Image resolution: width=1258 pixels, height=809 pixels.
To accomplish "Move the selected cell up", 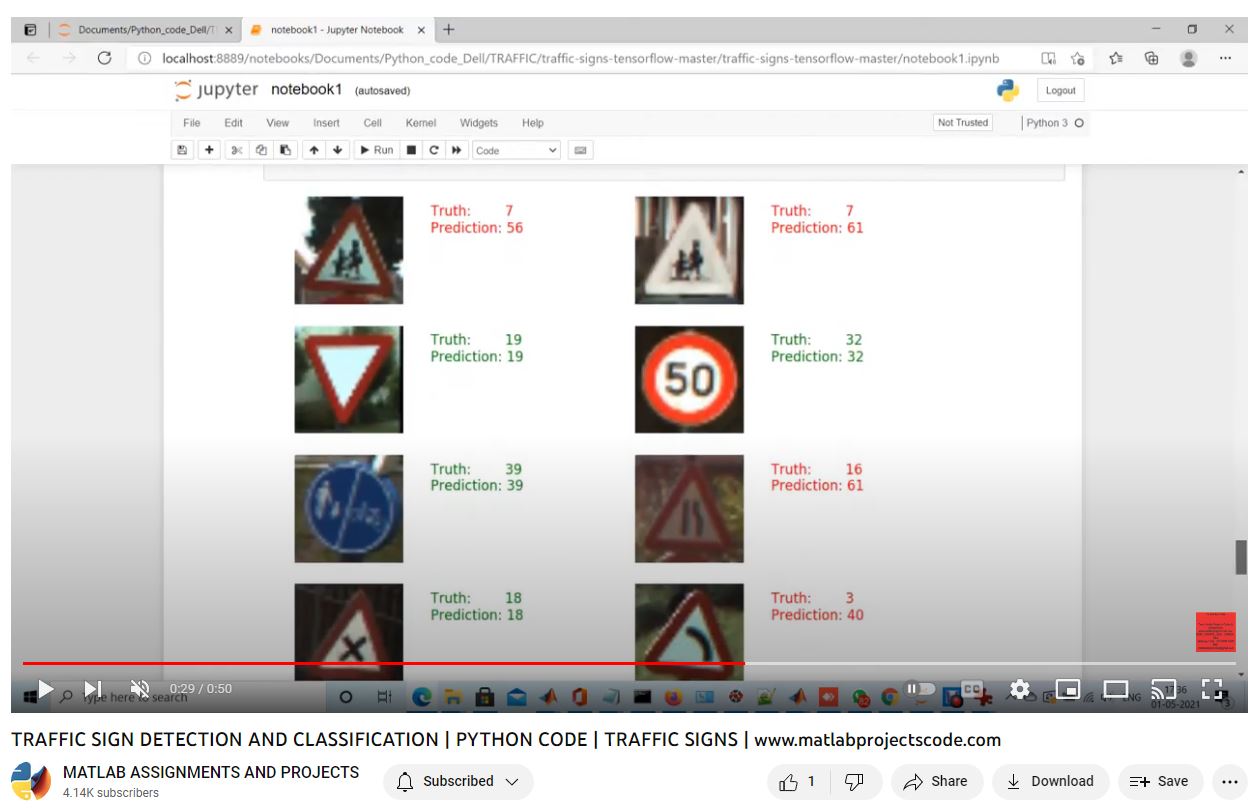I will point(314,150).
